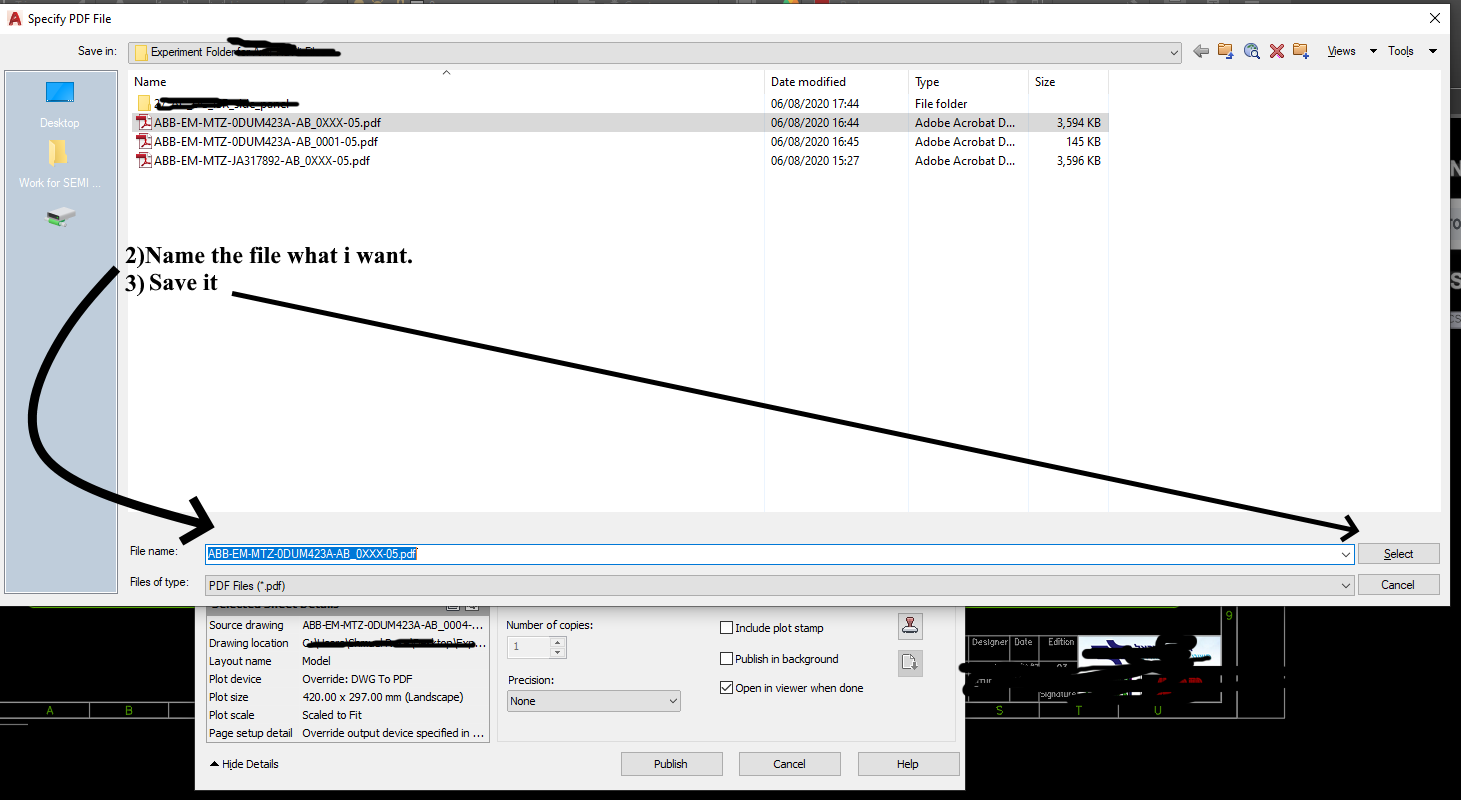Go back to the previous folder
This screenshot has width=1461, height=800.
[1201, 51]
